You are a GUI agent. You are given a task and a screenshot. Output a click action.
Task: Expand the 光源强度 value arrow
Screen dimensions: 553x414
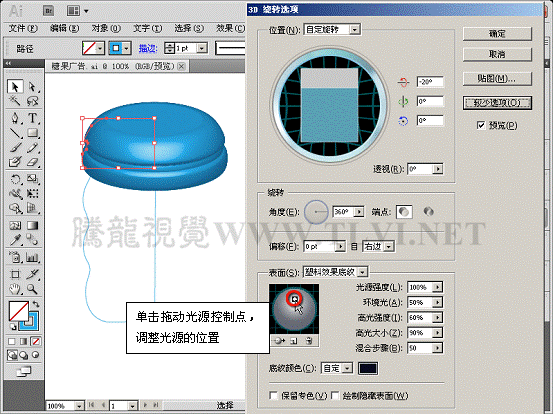point(437,287)
